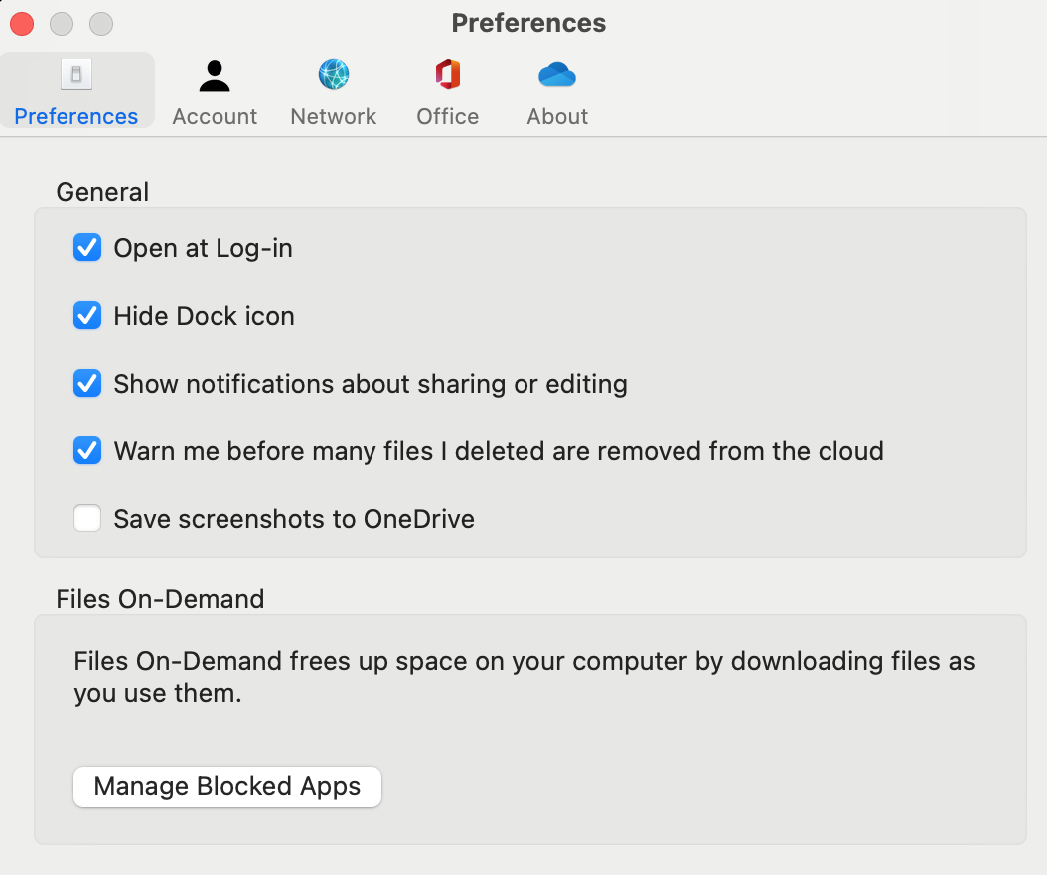Click the blue OneDrive cloud icon
The image size is (1047, 875).
coord(557,75)
